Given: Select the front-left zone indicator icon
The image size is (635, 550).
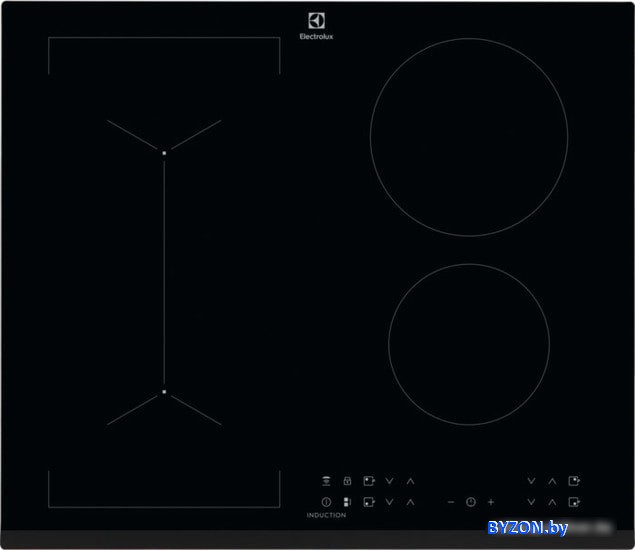Looking at the screenshot, I should pos(369,502).
